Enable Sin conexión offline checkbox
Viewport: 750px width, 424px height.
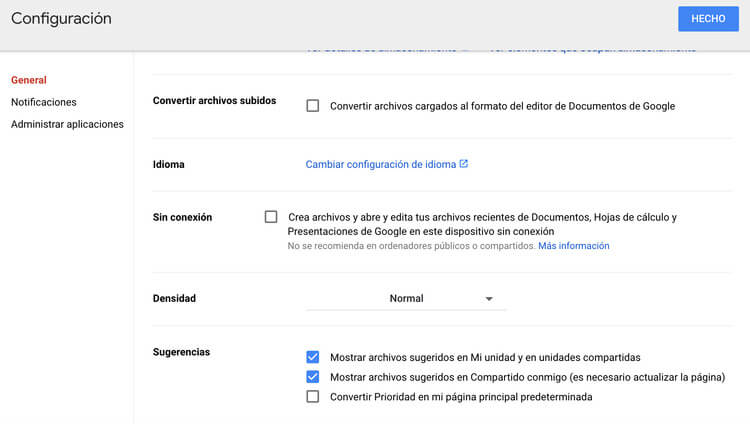point(271,217)
